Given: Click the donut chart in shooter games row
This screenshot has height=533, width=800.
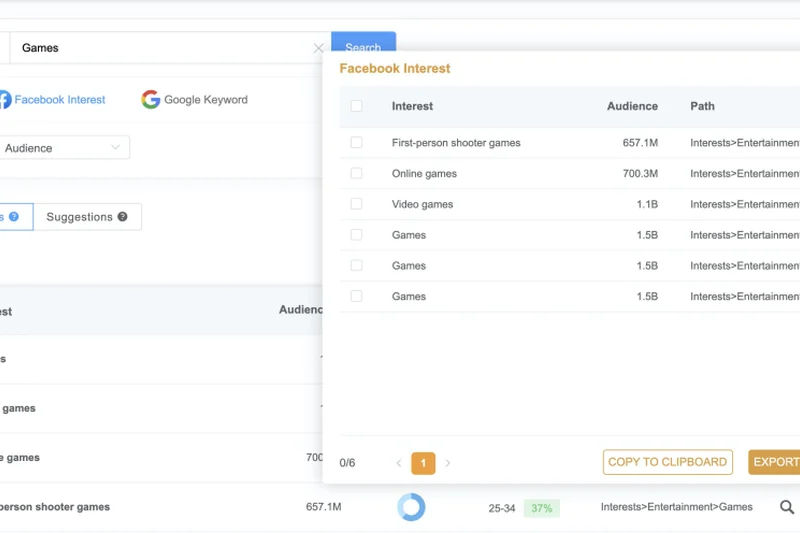Looking at the screenshot, I should 411,507.
